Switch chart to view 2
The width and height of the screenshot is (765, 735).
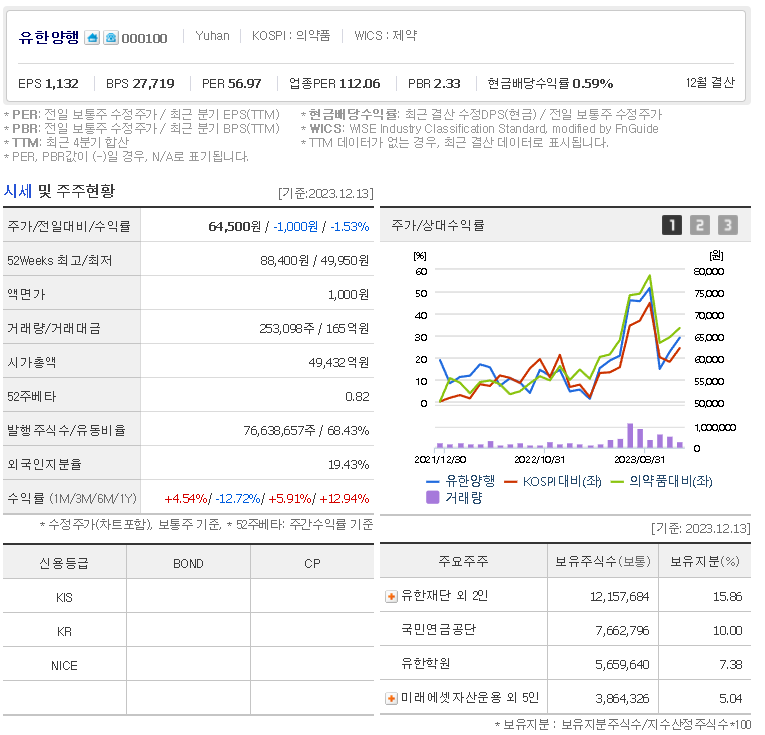[x=700, y=225]
